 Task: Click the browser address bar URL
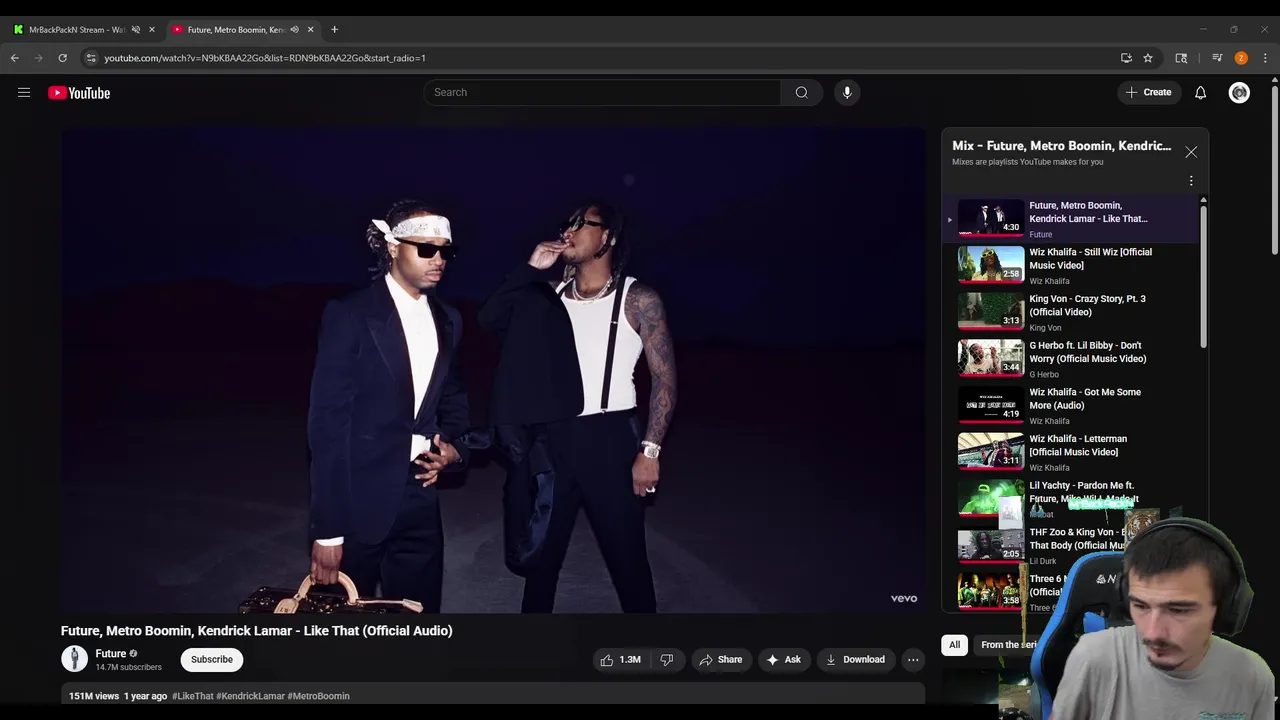click(265, 58)
